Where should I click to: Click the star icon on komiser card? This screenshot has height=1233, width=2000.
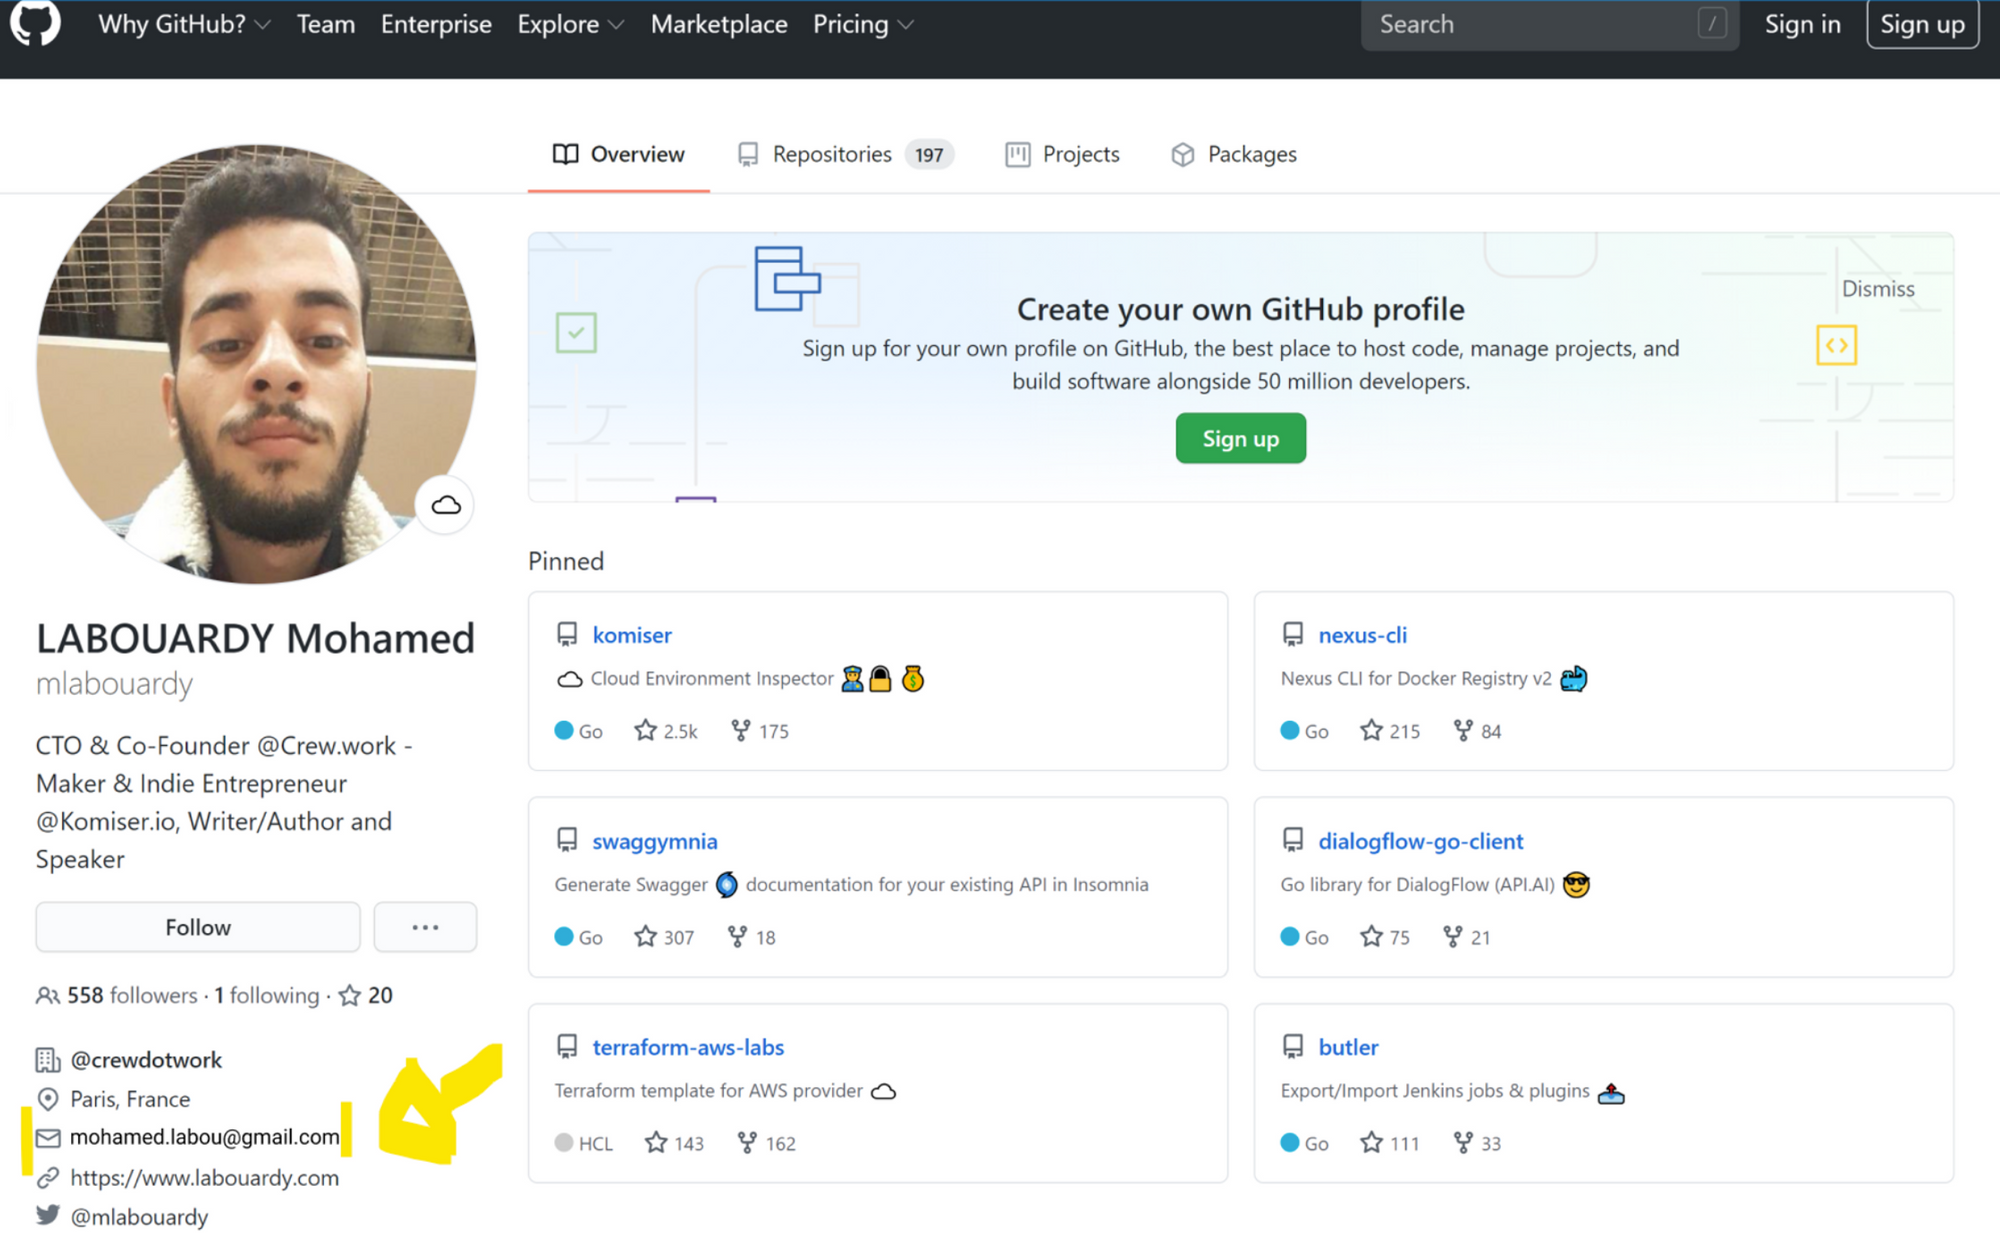[x=645, y=731]
